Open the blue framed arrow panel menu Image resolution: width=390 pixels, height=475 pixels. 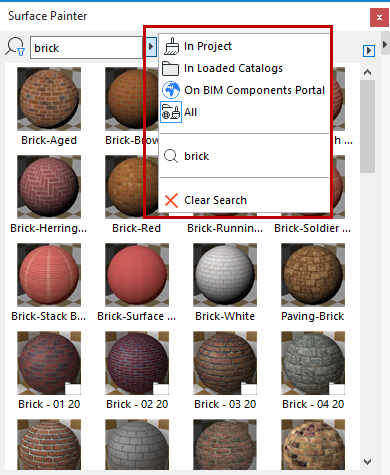pyautogui.click(x=369, y=51)
